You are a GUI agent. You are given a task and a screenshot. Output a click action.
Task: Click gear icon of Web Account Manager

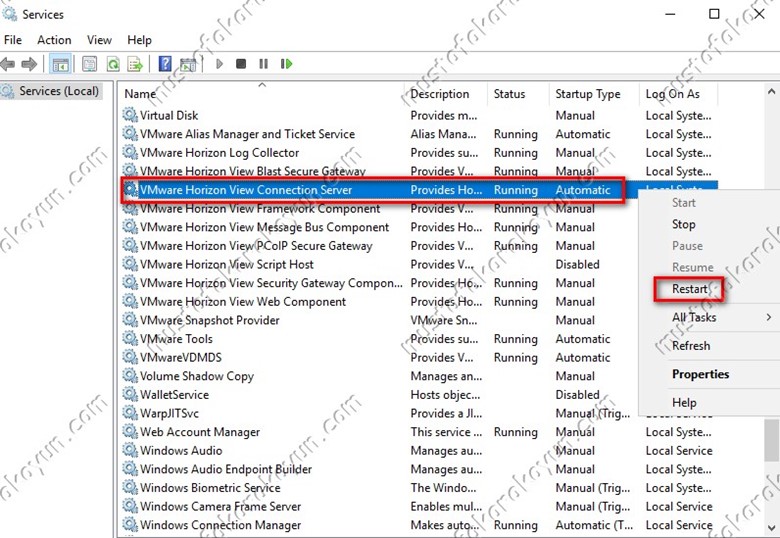click(130, 432)
